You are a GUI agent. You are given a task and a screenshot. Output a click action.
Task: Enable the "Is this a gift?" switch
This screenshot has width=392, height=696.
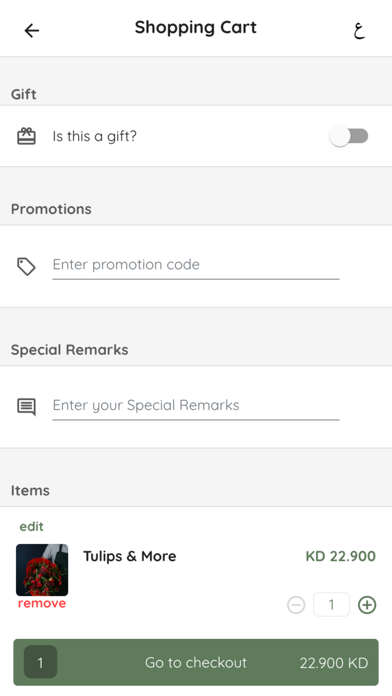[x=349, y=136]
